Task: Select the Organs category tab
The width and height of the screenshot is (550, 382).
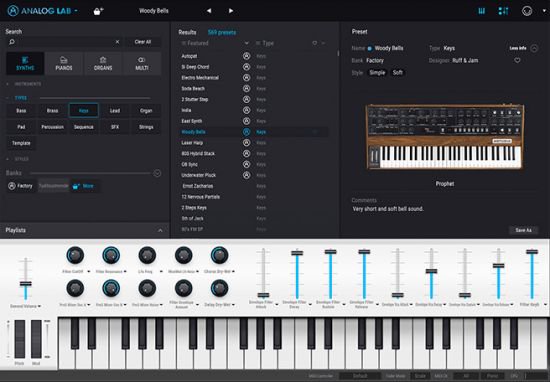Action: tap(103, 63)
